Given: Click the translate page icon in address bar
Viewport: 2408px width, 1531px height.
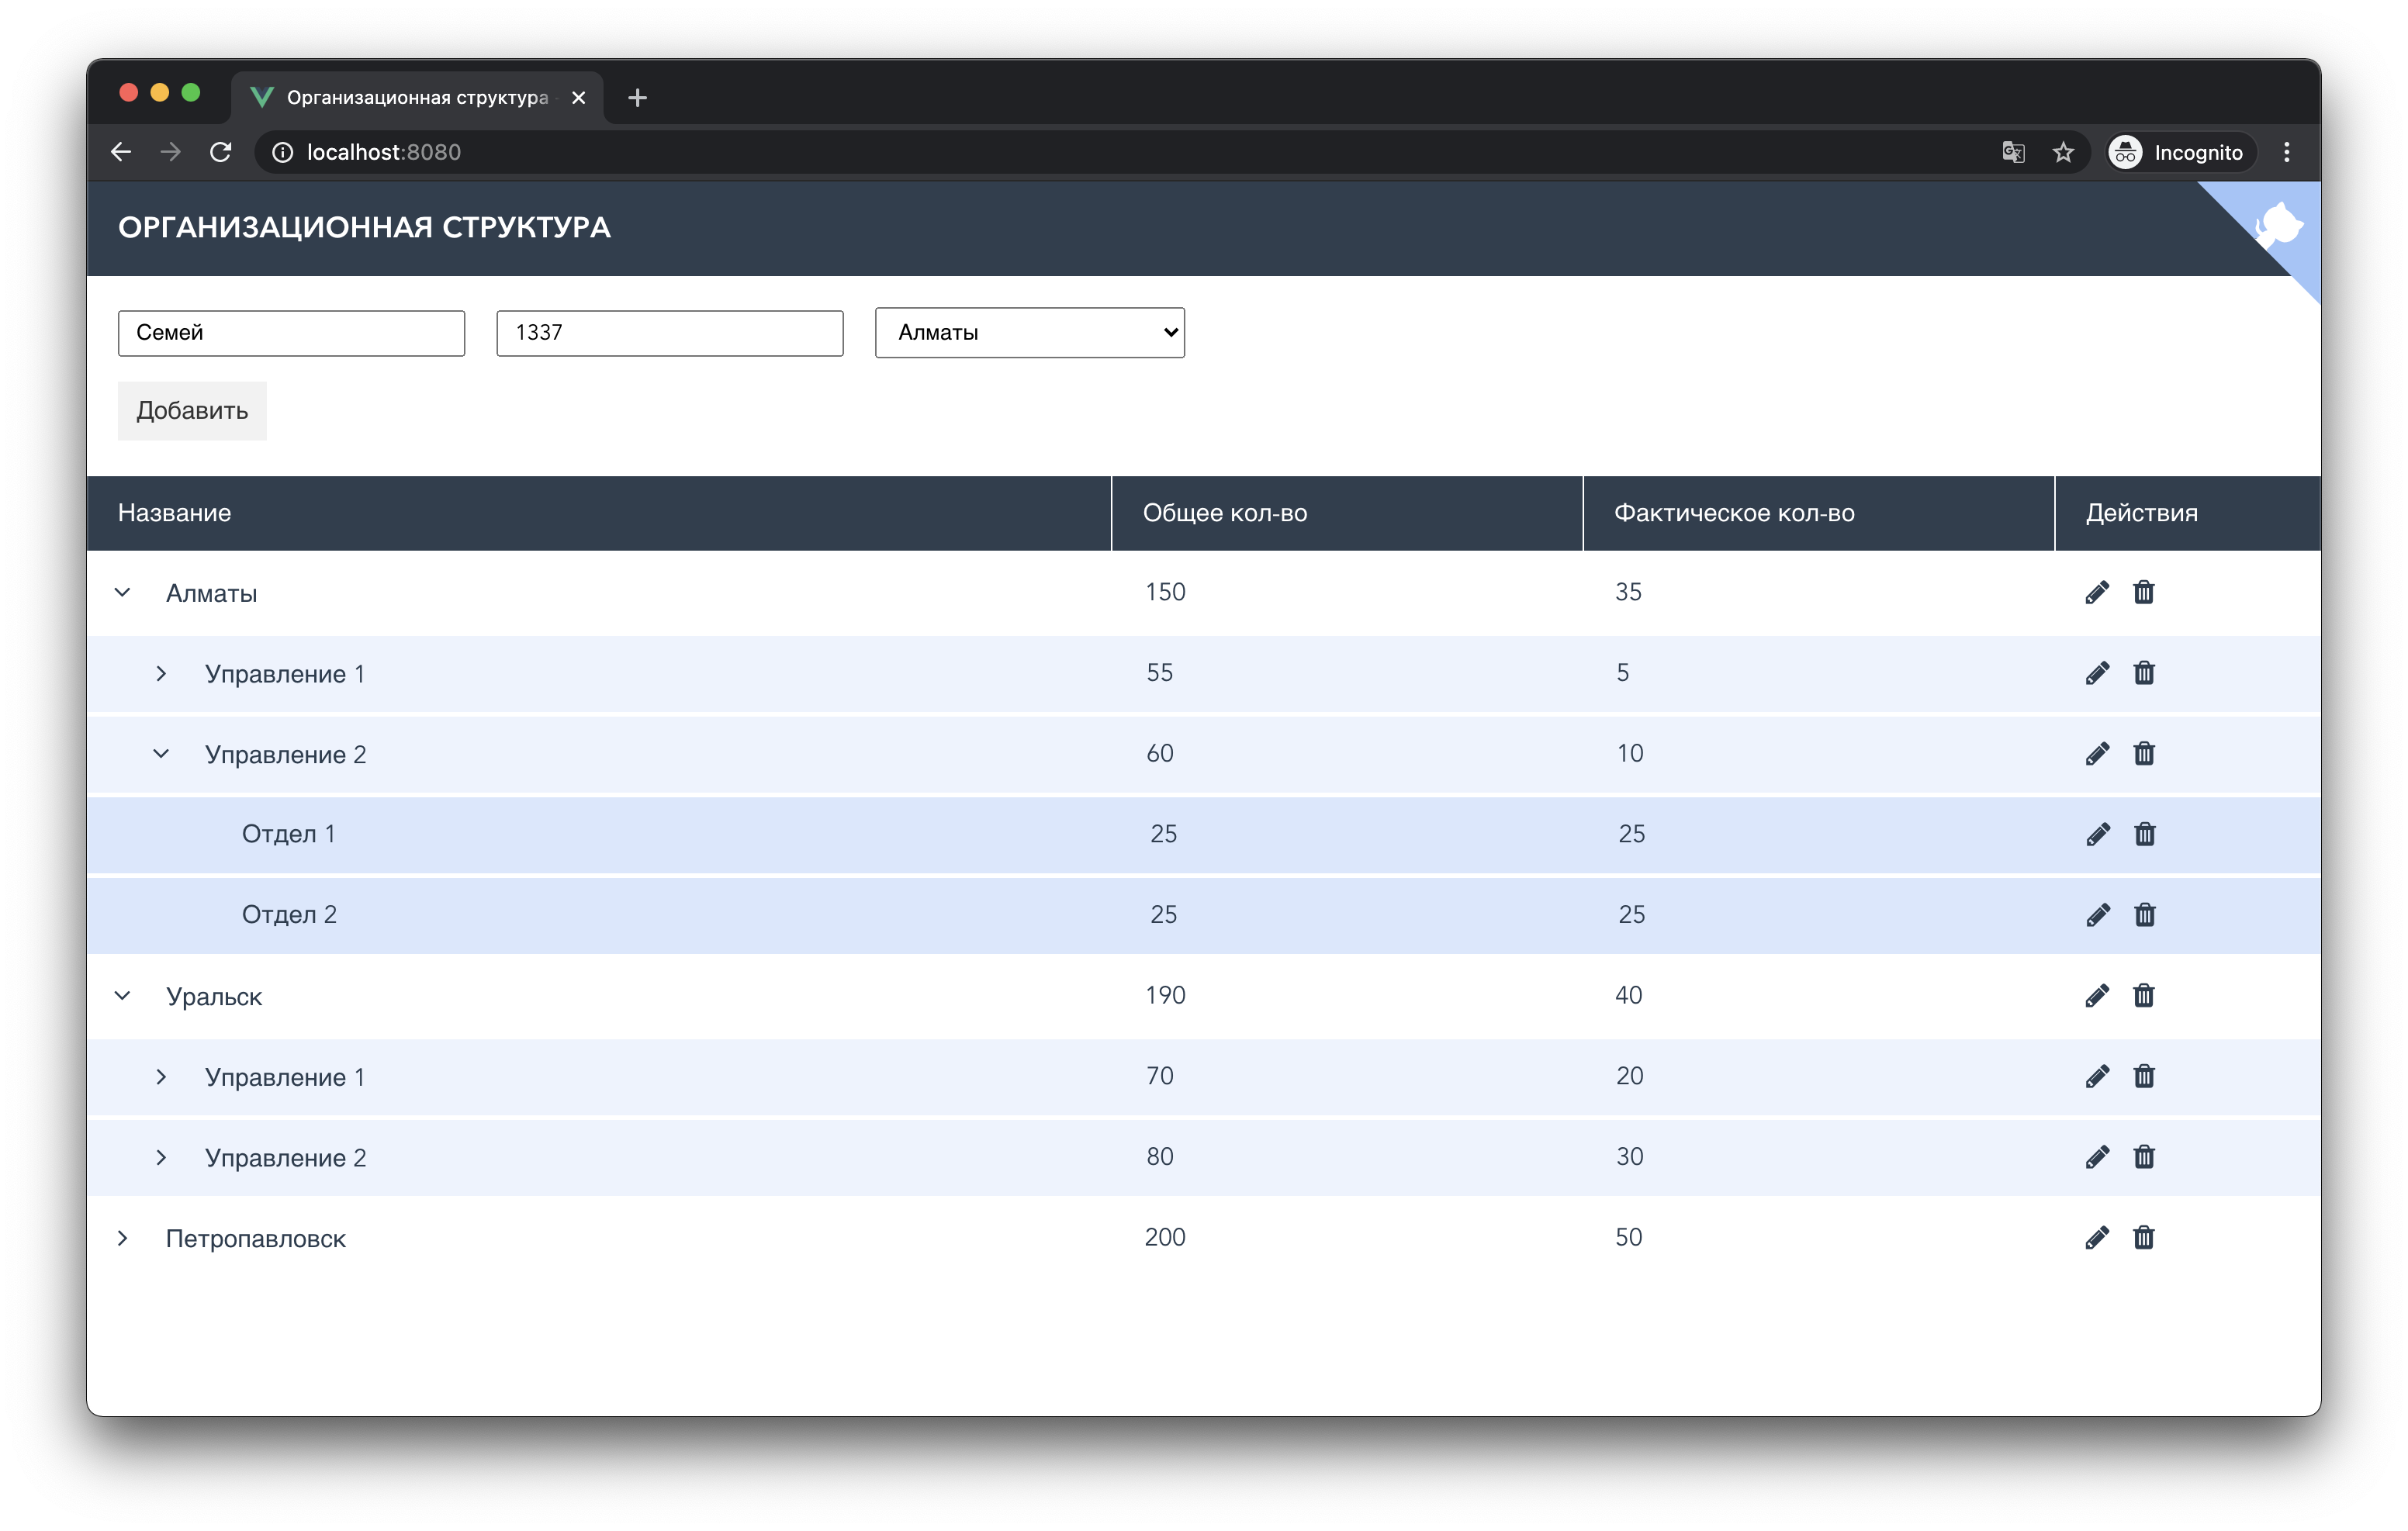Looking at the screenshot, I should tap(2013, 152).
